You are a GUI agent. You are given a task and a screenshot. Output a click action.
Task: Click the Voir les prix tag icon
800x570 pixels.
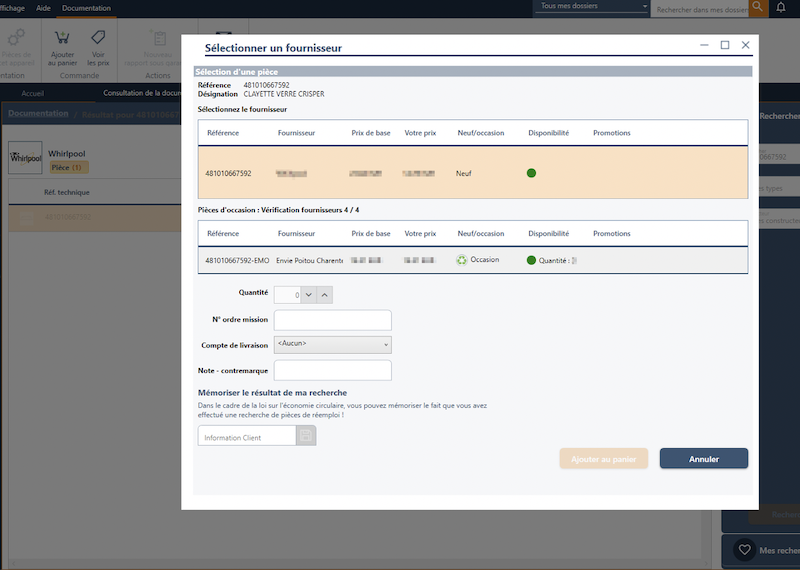(98, 37)
